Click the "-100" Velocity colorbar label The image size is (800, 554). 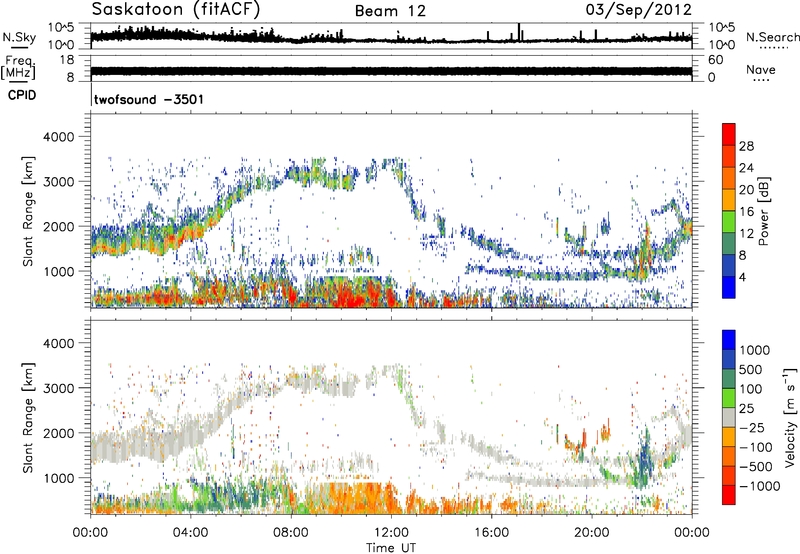tap(756, 447)
